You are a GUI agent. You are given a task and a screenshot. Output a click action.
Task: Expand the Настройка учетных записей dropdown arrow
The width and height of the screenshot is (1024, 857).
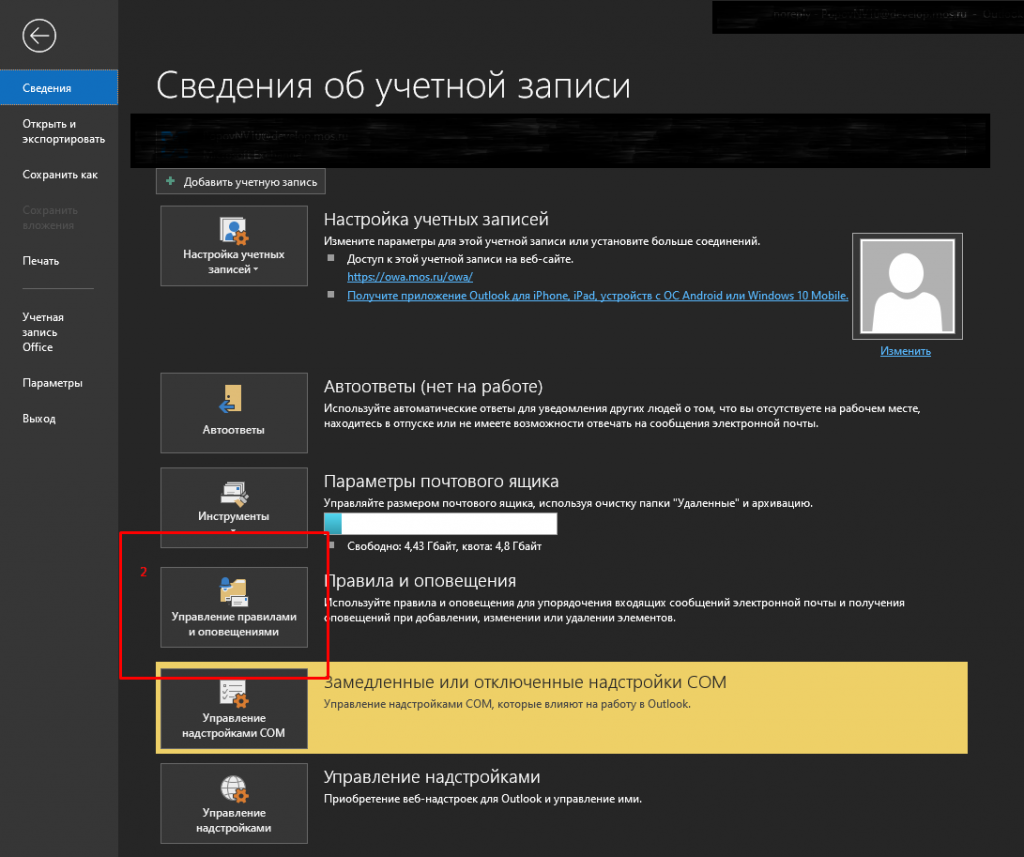coord(256,270)
